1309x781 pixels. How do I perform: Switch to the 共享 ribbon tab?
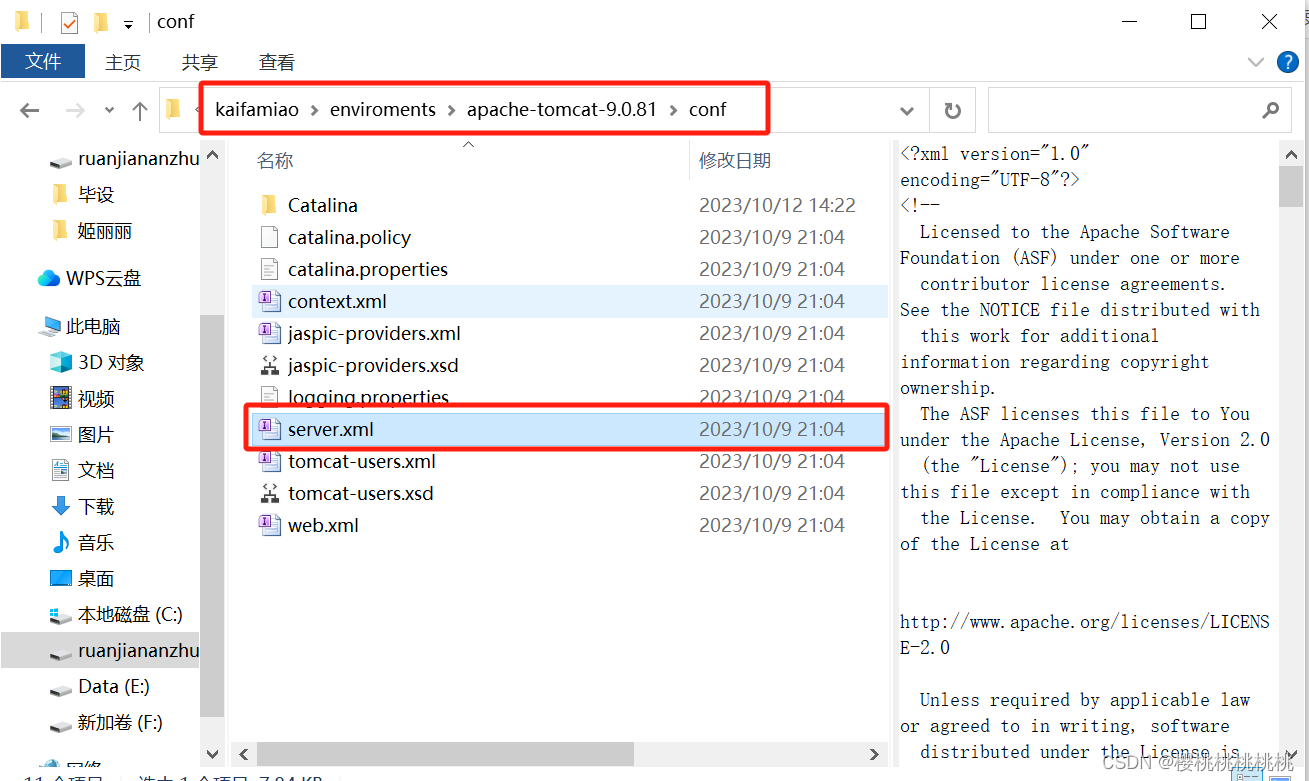200,62
